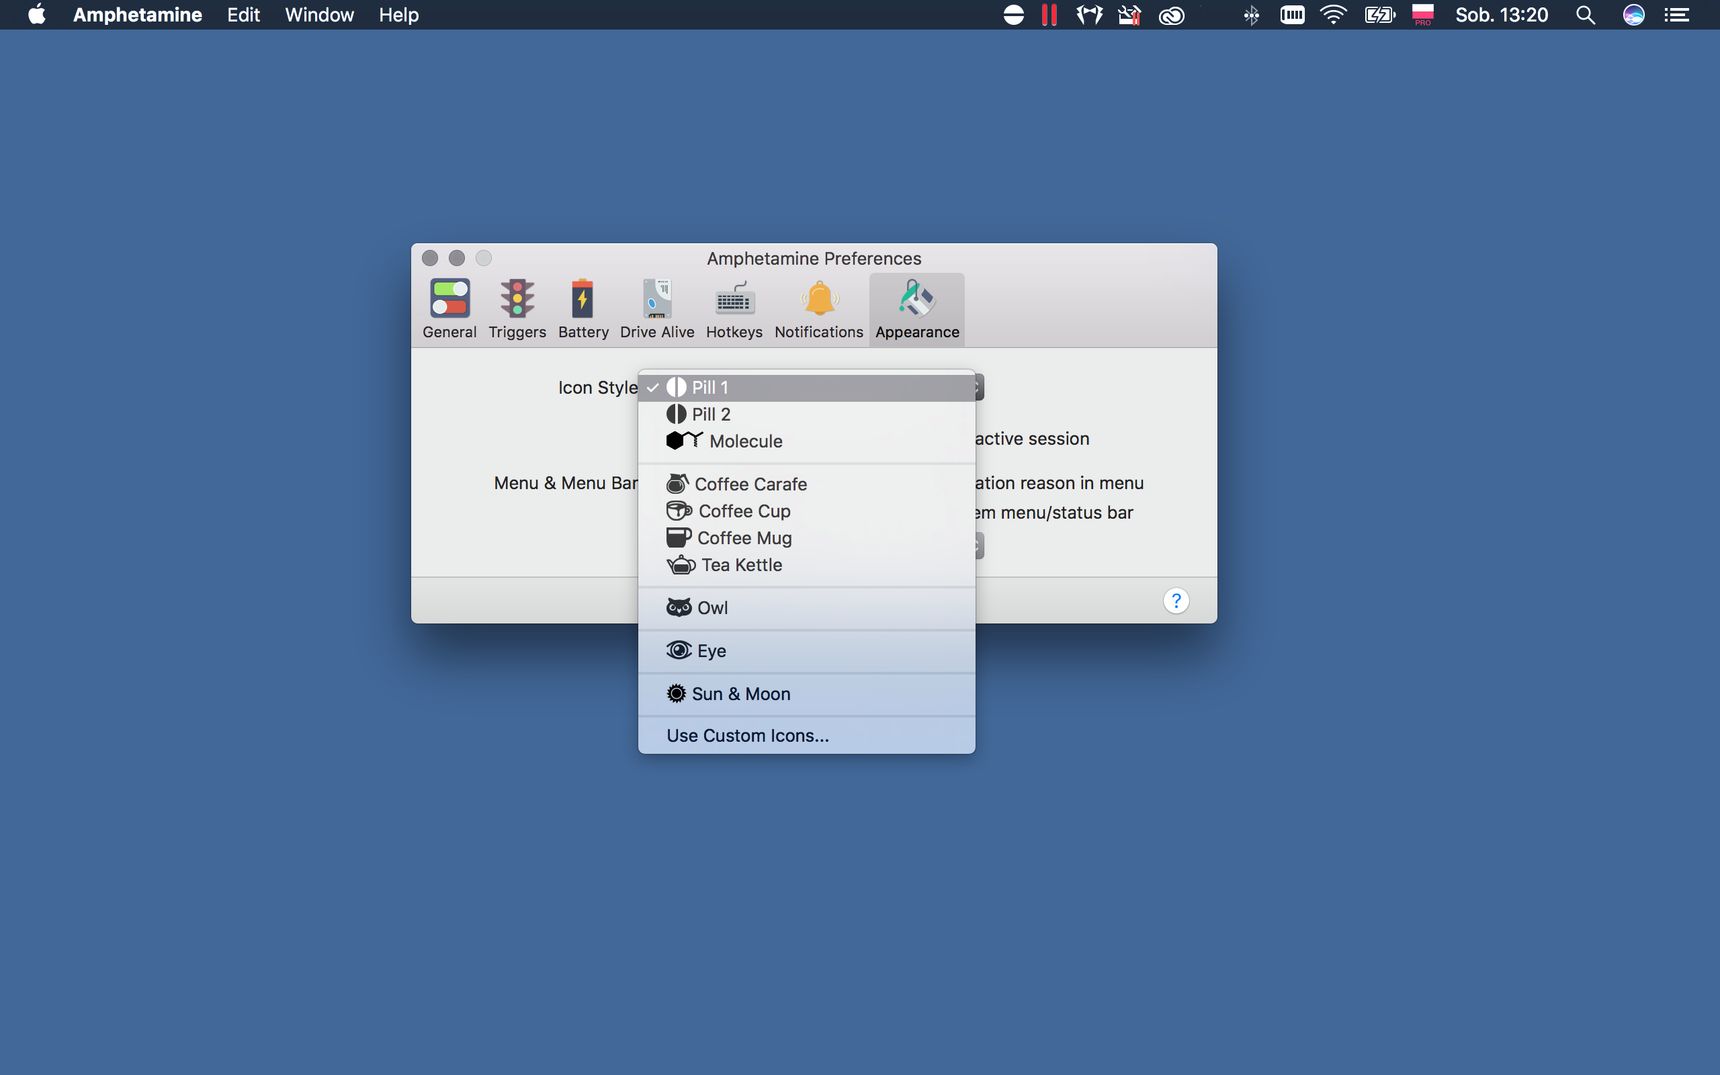Open the Drive Alive pane
1720x1075 pixels.
(x=657, y=310)
